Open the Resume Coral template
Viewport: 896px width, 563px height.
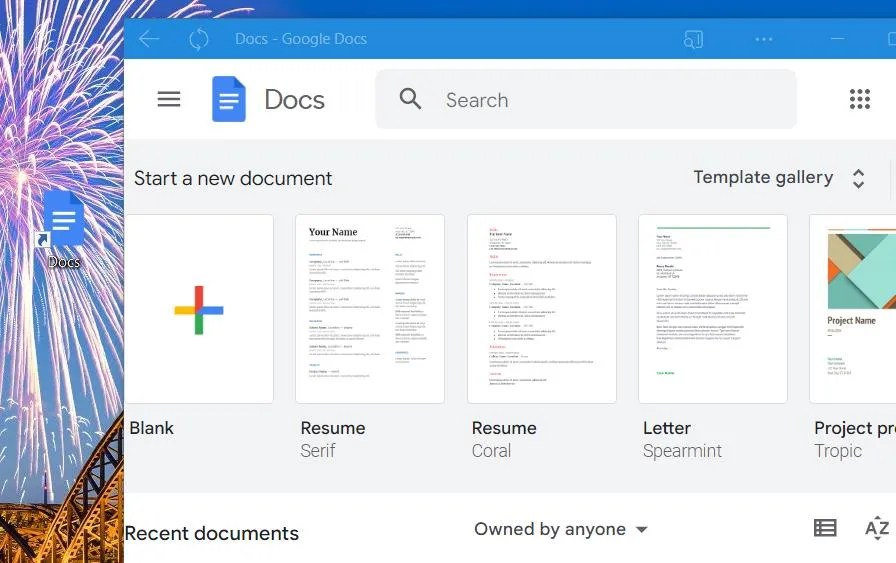(542, 309)
